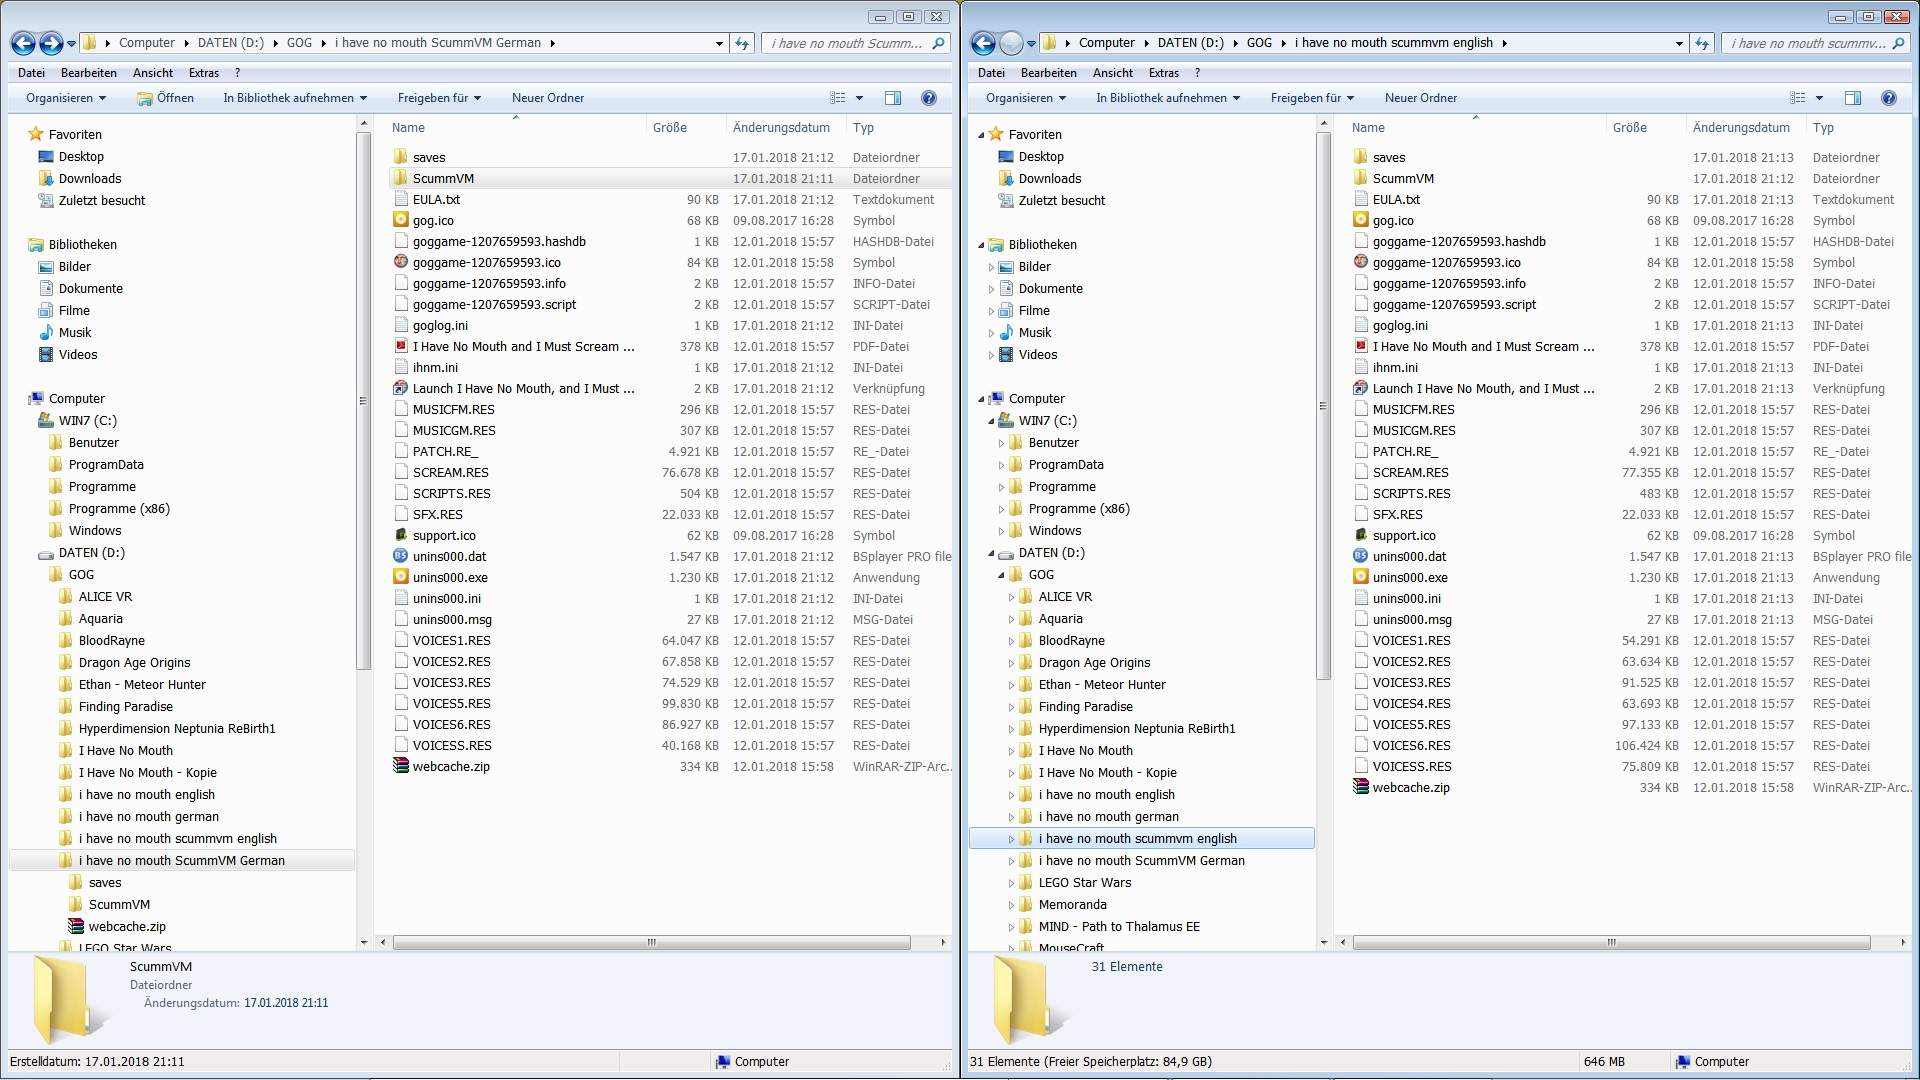Image resolution: width=1920 pixels, height=1080 pixels.
Task: Toggle the preview pane icon in left window
Action: [x=893, y=98]
